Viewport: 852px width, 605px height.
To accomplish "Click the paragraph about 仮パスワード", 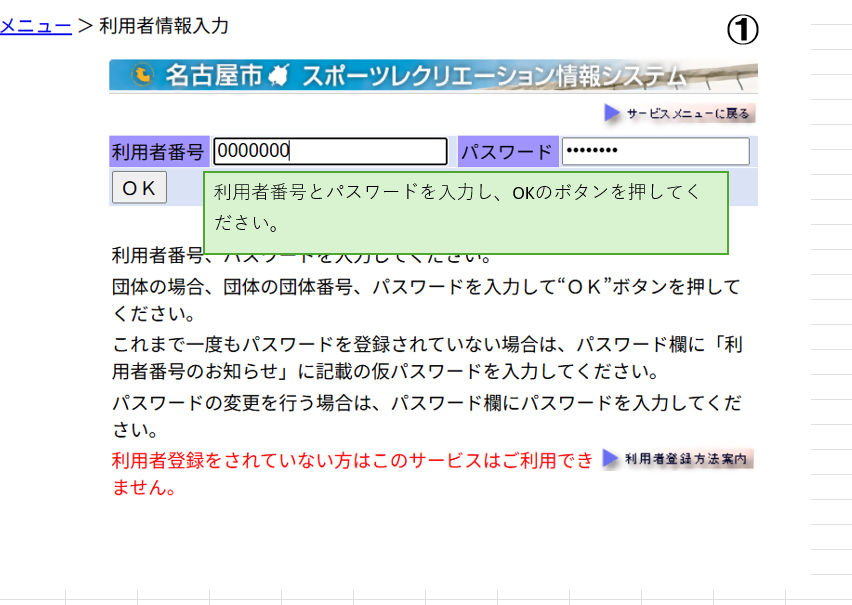I will [426, 358].
